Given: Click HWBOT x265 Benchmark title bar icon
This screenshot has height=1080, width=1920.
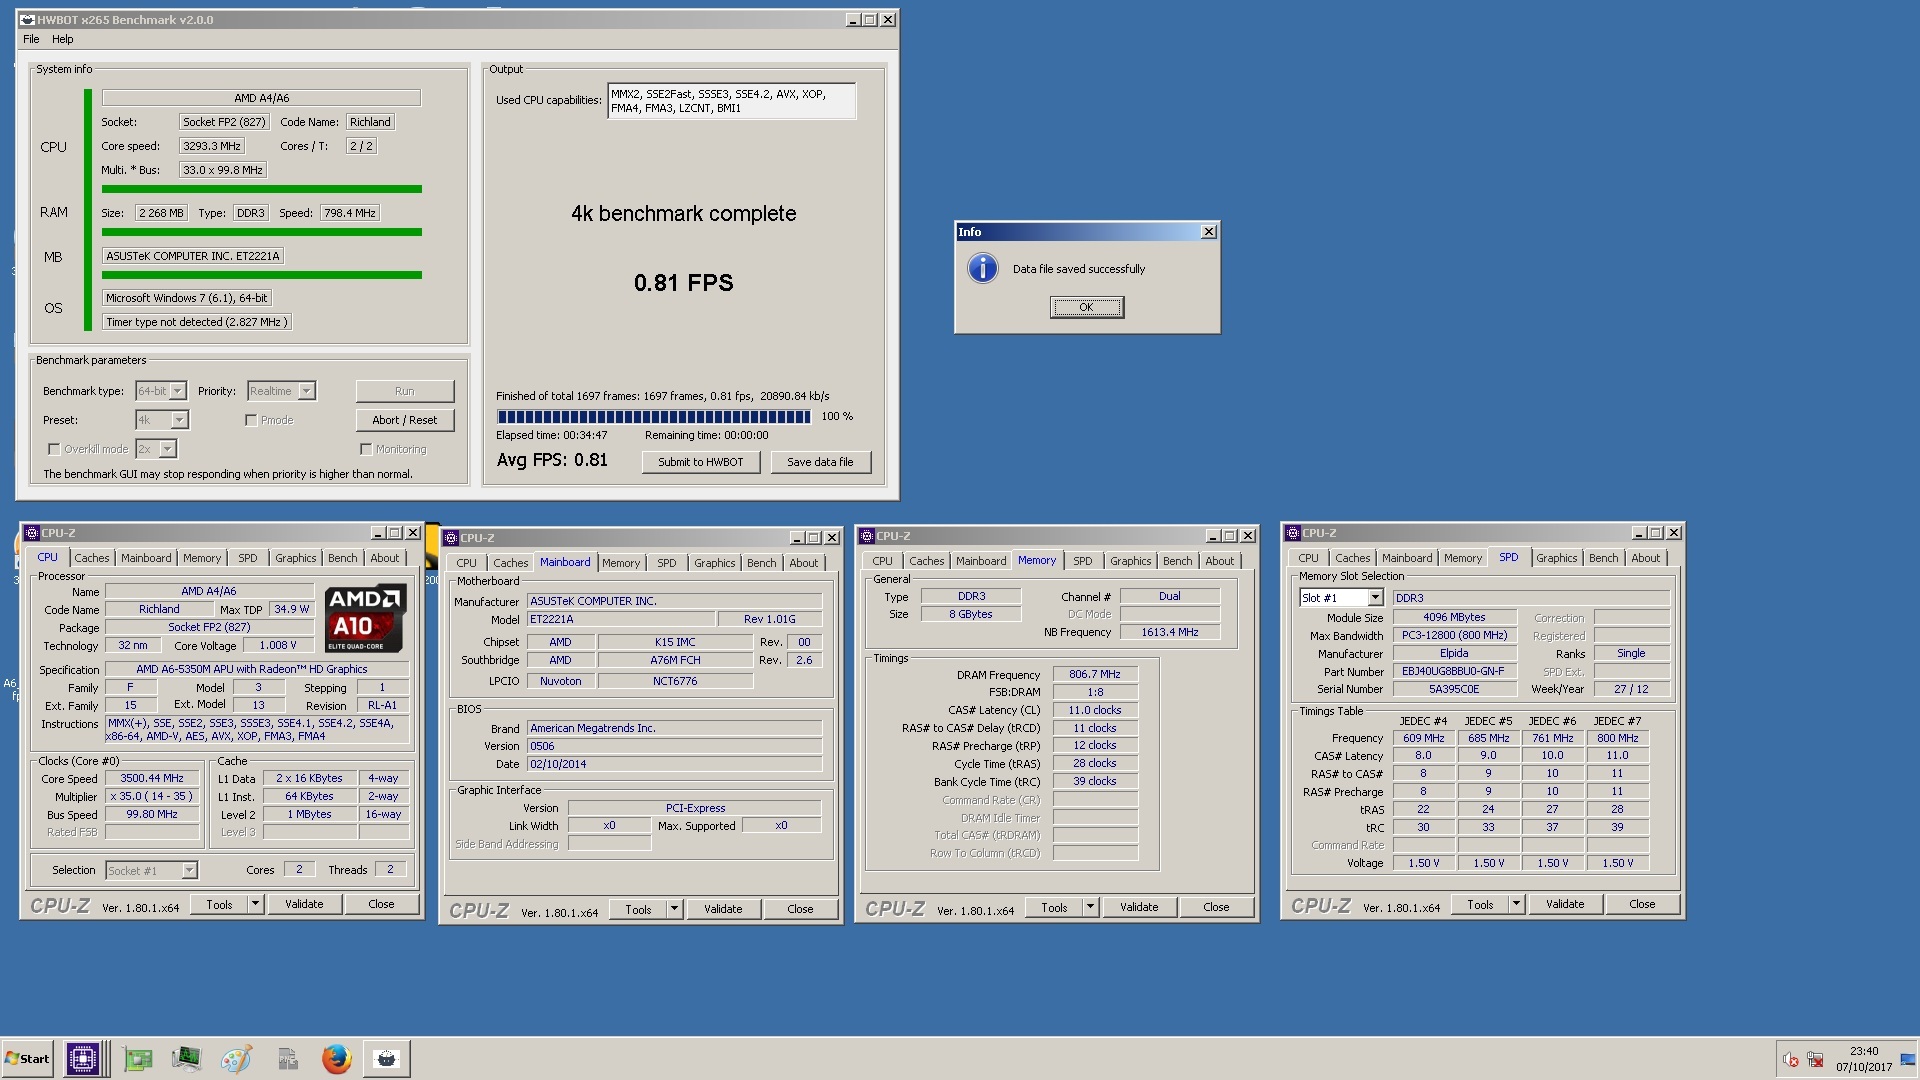Looking at the screenshot, I should [x=27, y=19].
